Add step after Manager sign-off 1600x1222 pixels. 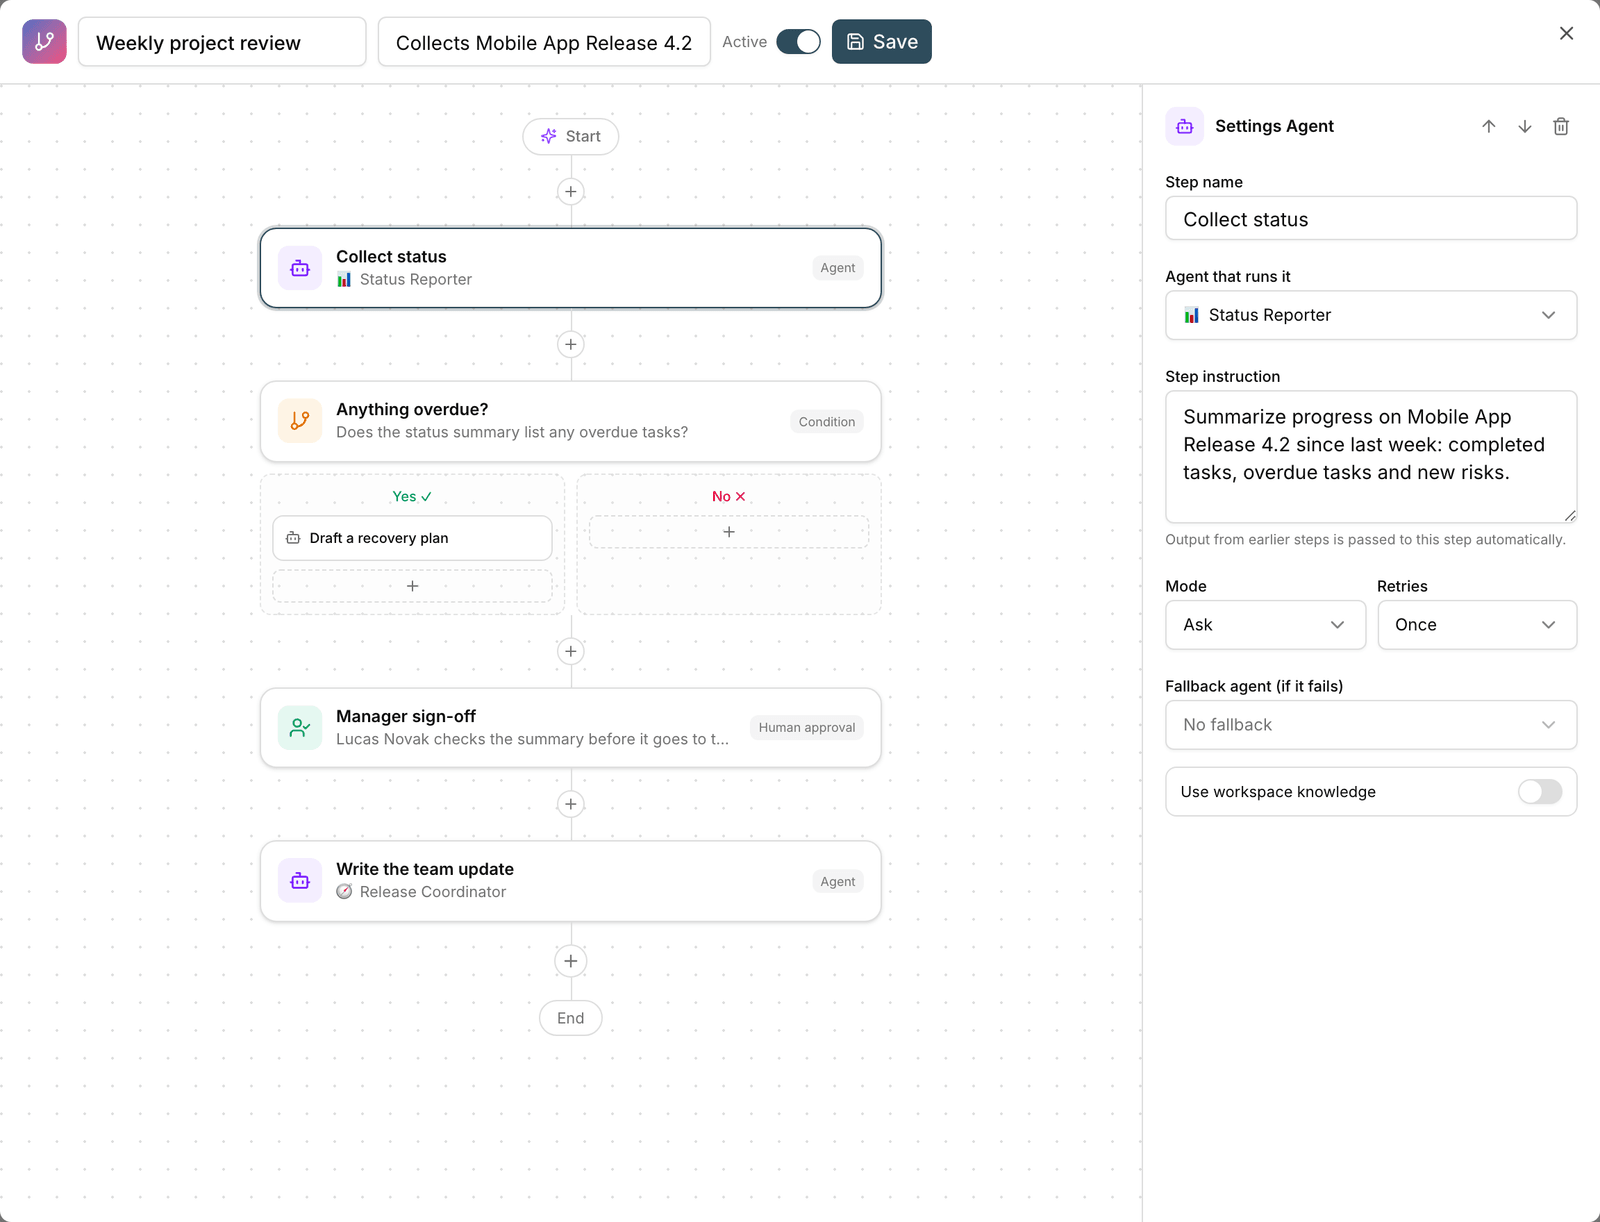coord(570,805)
